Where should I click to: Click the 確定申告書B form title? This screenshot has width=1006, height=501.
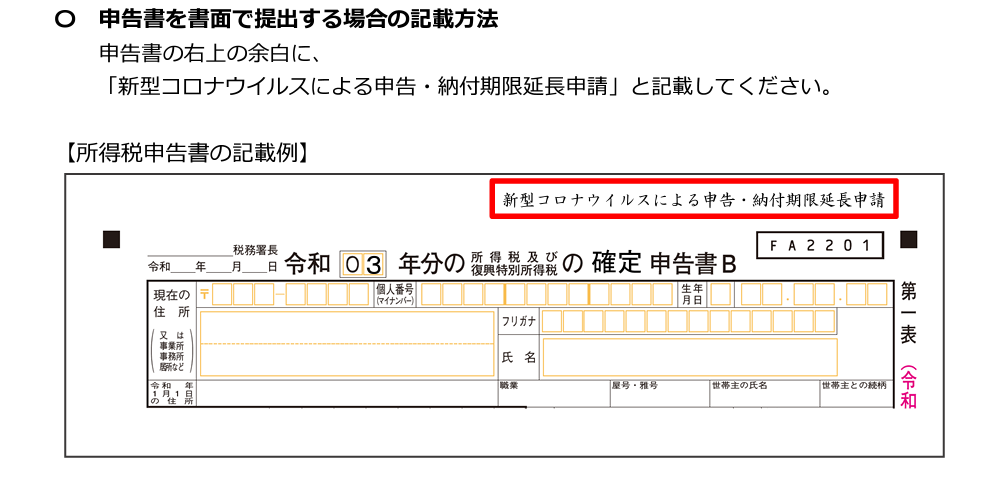pos(663,264)
